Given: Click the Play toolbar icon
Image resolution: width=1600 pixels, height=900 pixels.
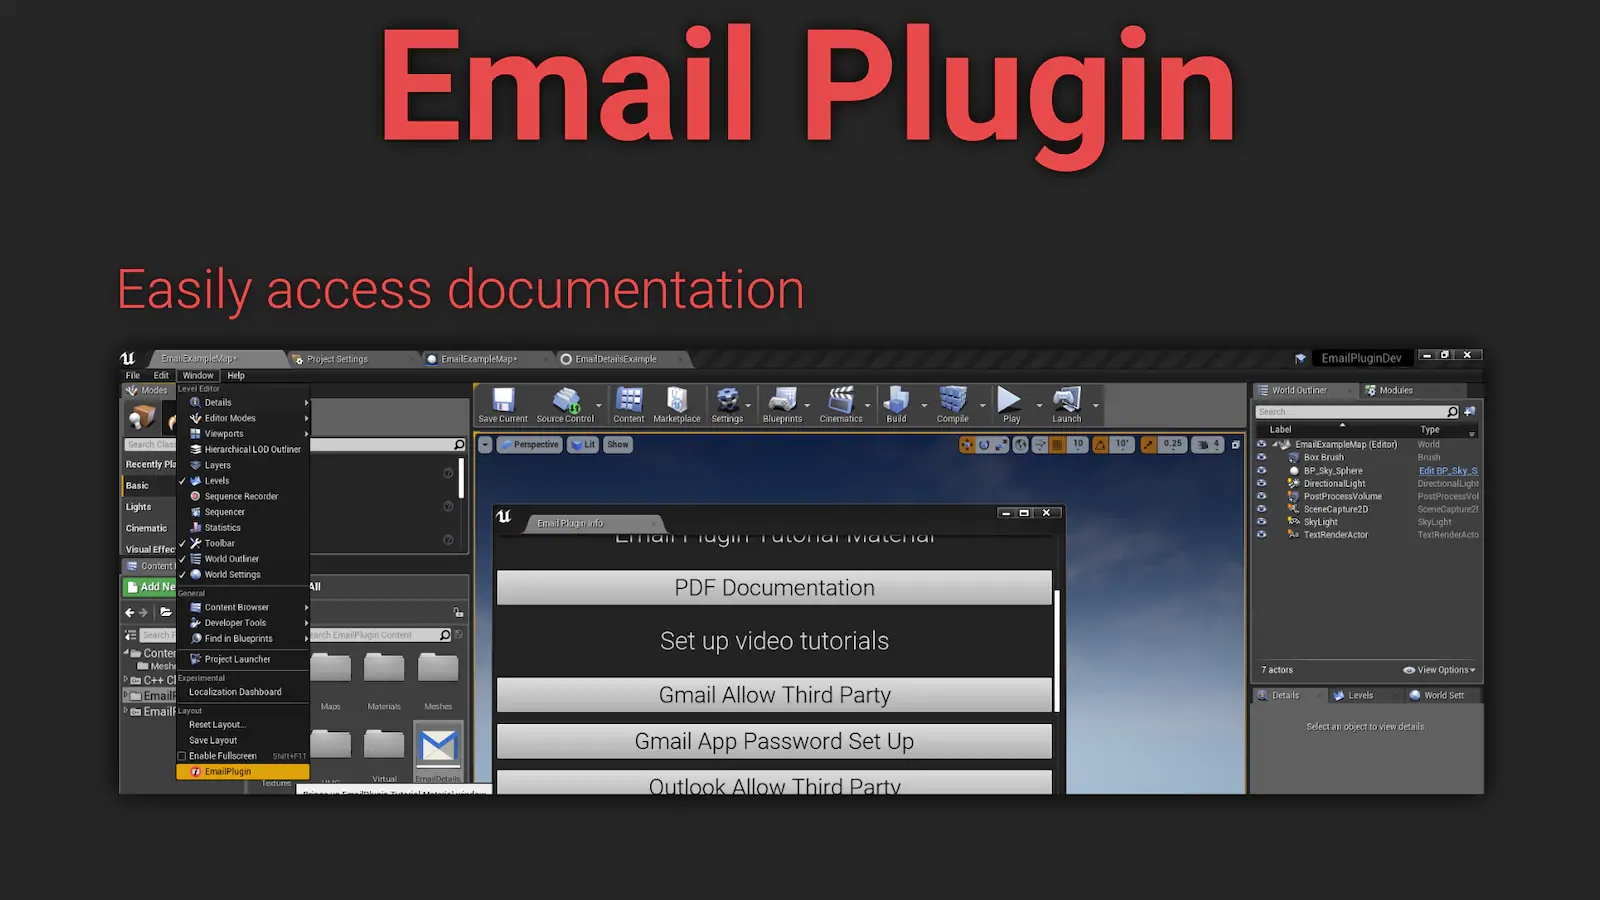Looking at the screenshot, I should 1010,400.
